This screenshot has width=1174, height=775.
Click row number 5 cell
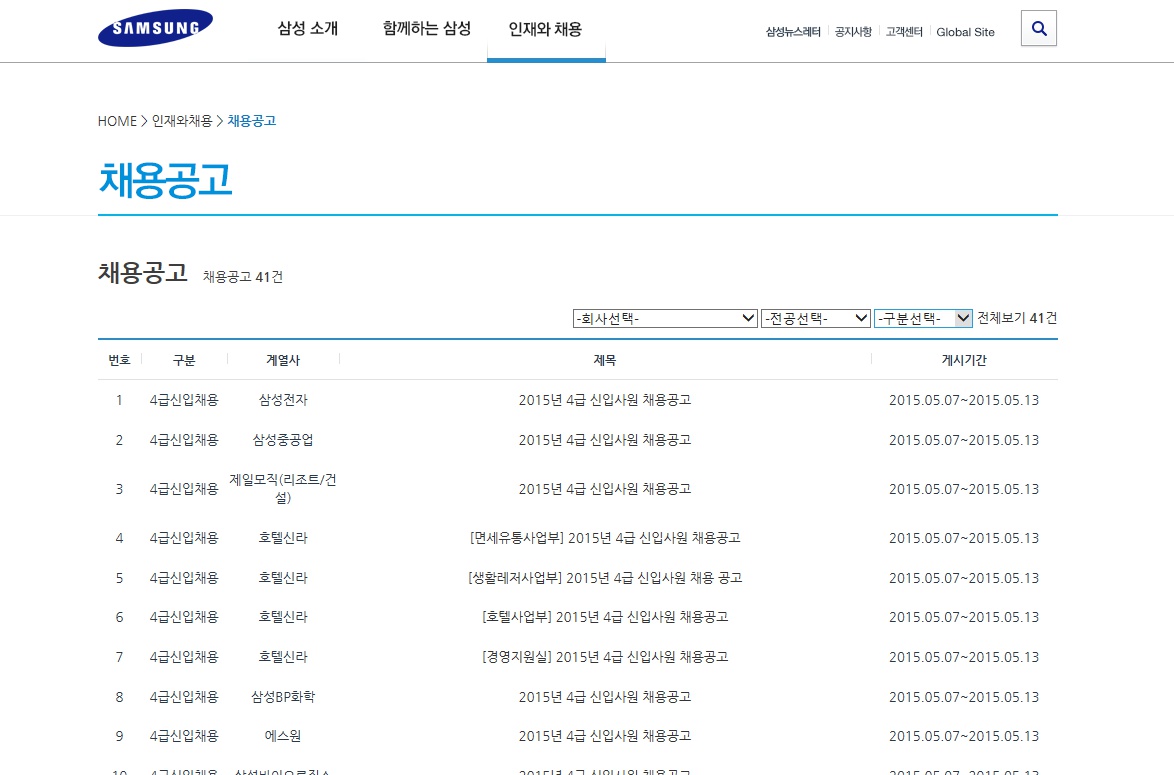(119, 577)
